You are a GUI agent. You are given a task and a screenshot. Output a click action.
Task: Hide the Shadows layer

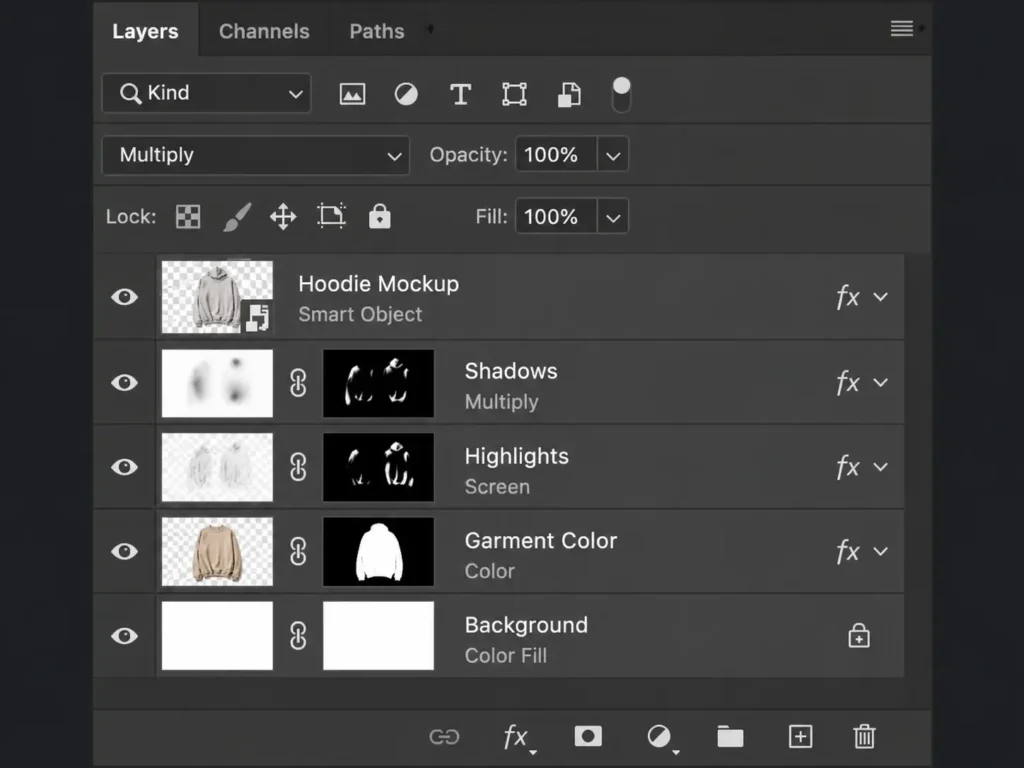(x=124, y=383)
